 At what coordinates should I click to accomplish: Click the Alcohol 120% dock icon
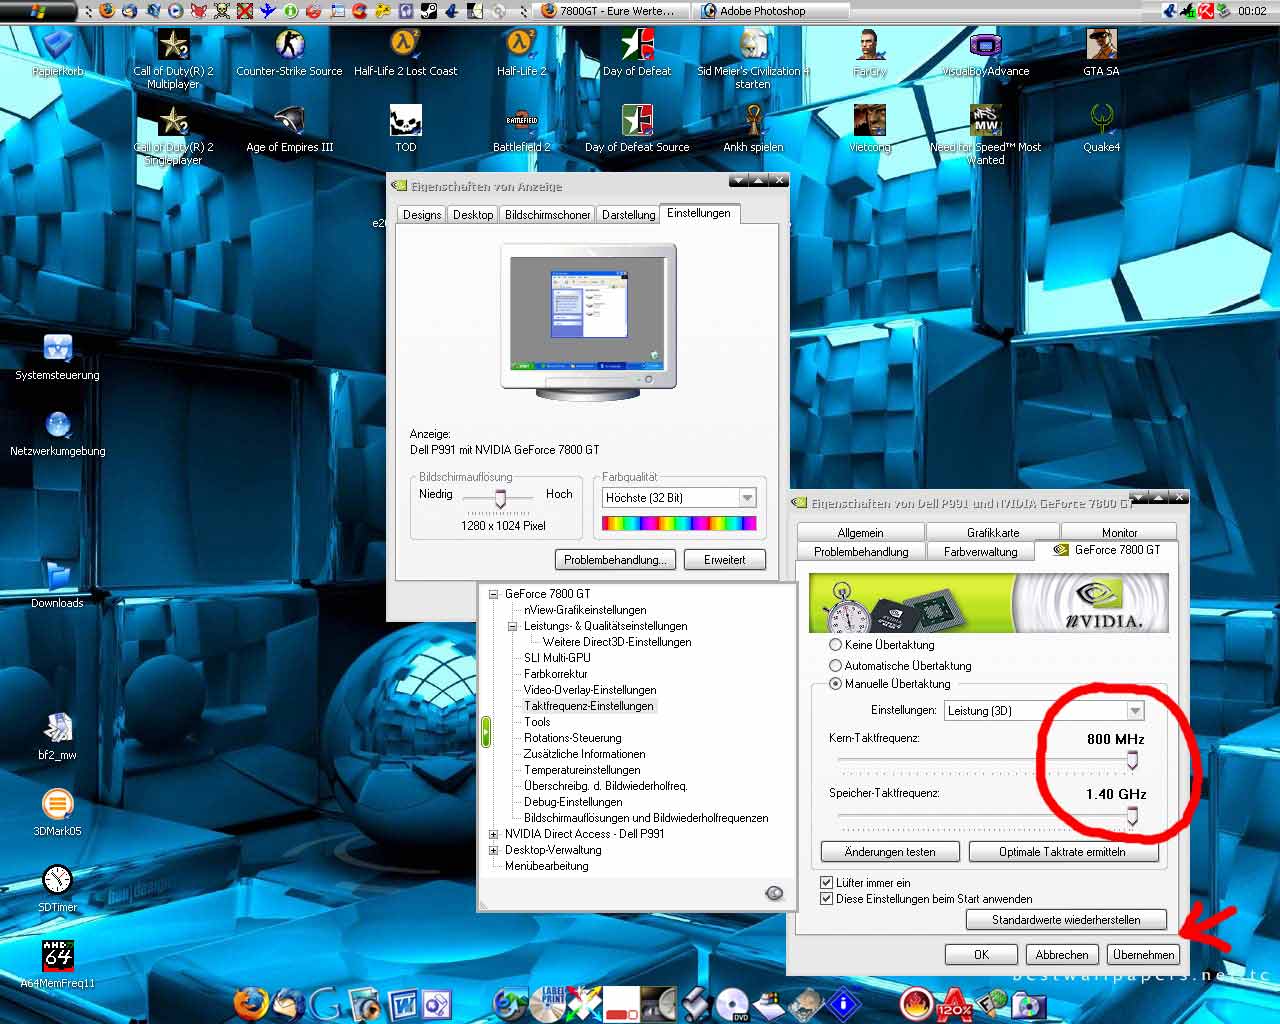tap(953, 1003)
